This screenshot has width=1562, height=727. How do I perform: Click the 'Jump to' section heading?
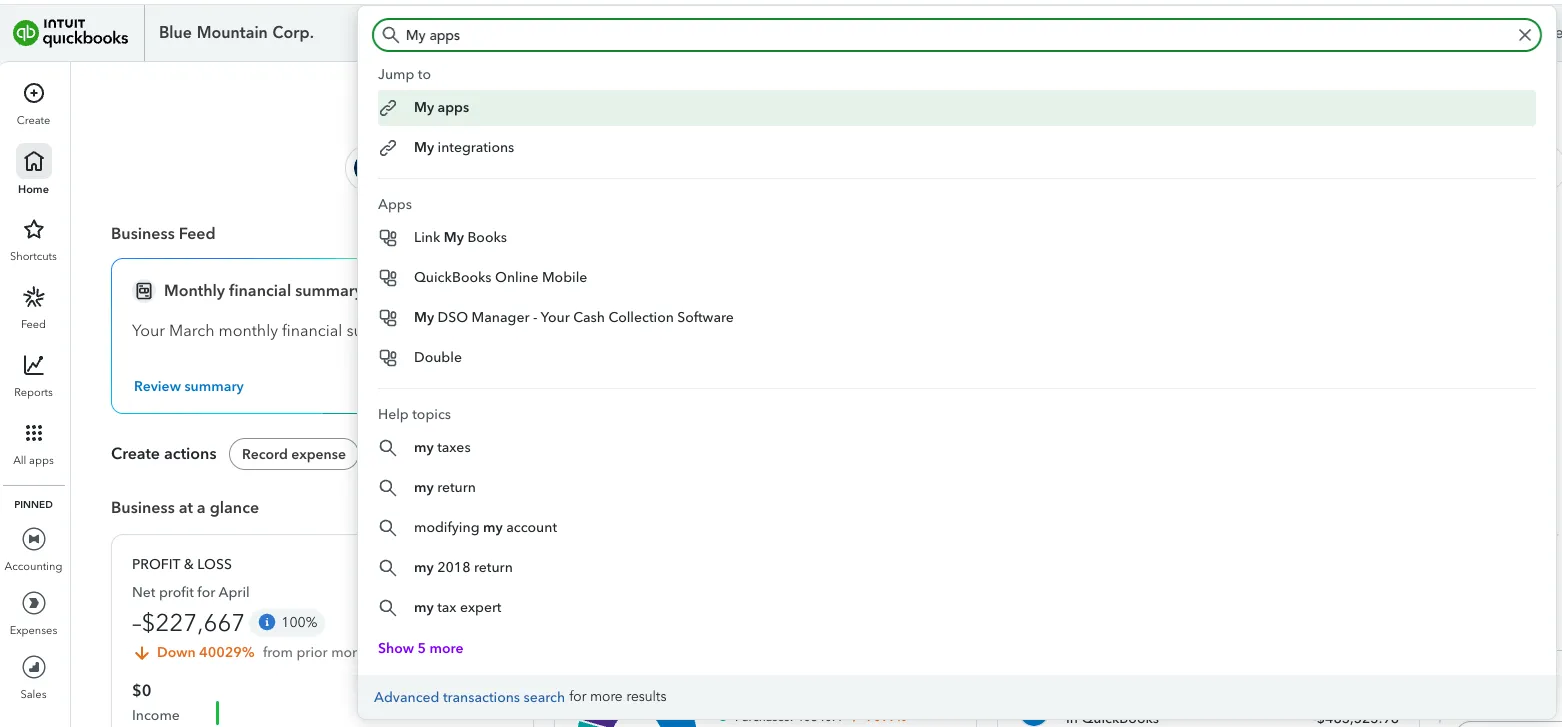[404, 75]
